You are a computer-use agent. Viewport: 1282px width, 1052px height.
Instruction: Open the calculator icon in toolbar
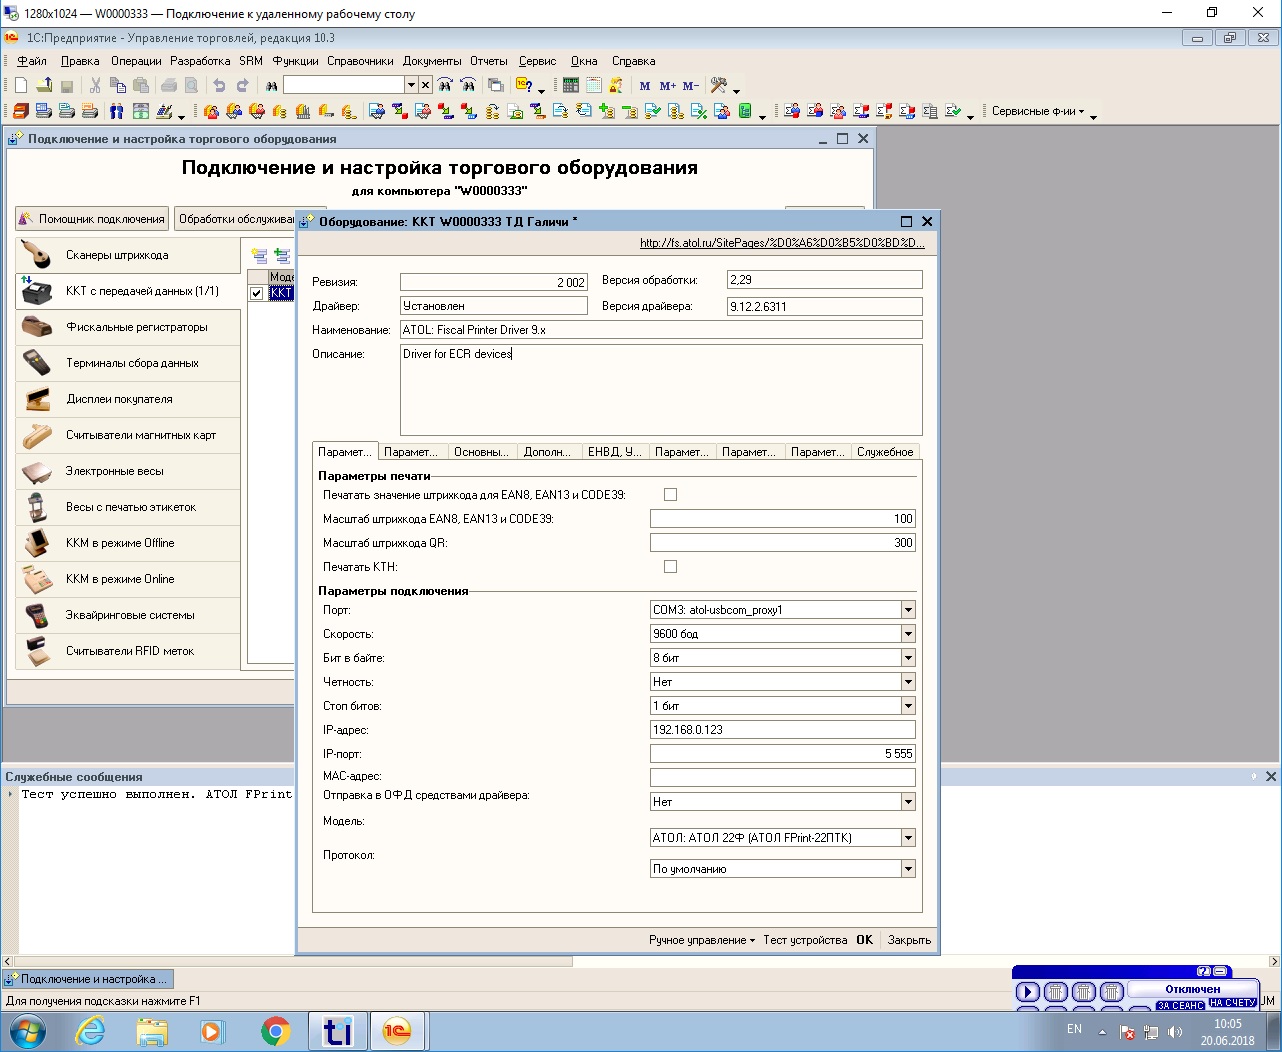click(571, 86)
